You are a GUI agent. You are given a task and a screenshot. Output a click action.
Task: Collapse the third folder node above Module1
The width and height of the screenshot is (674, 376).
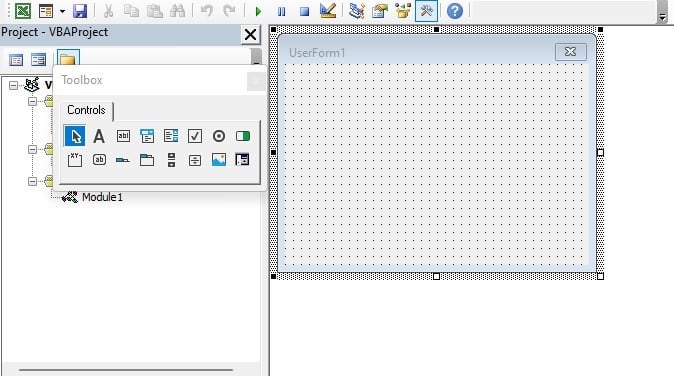(x=32, y=181)
